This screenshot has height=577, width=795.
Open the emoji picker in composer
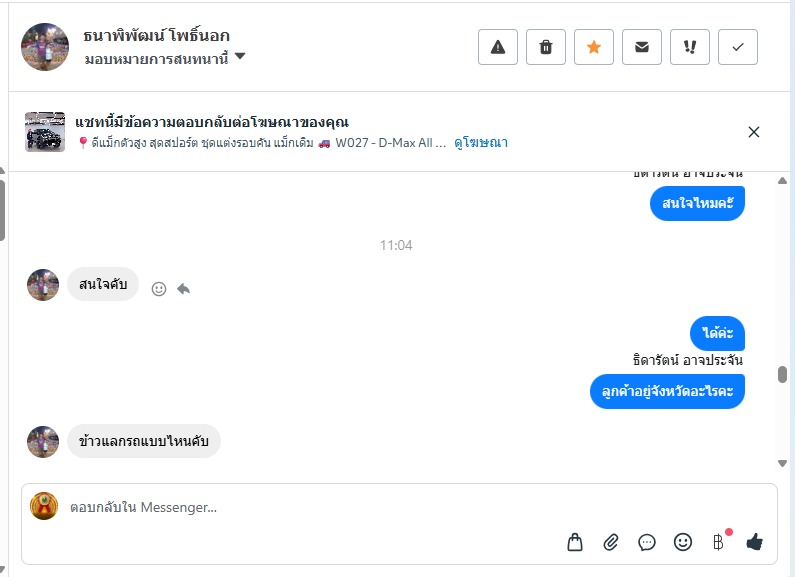coord(683,542)
